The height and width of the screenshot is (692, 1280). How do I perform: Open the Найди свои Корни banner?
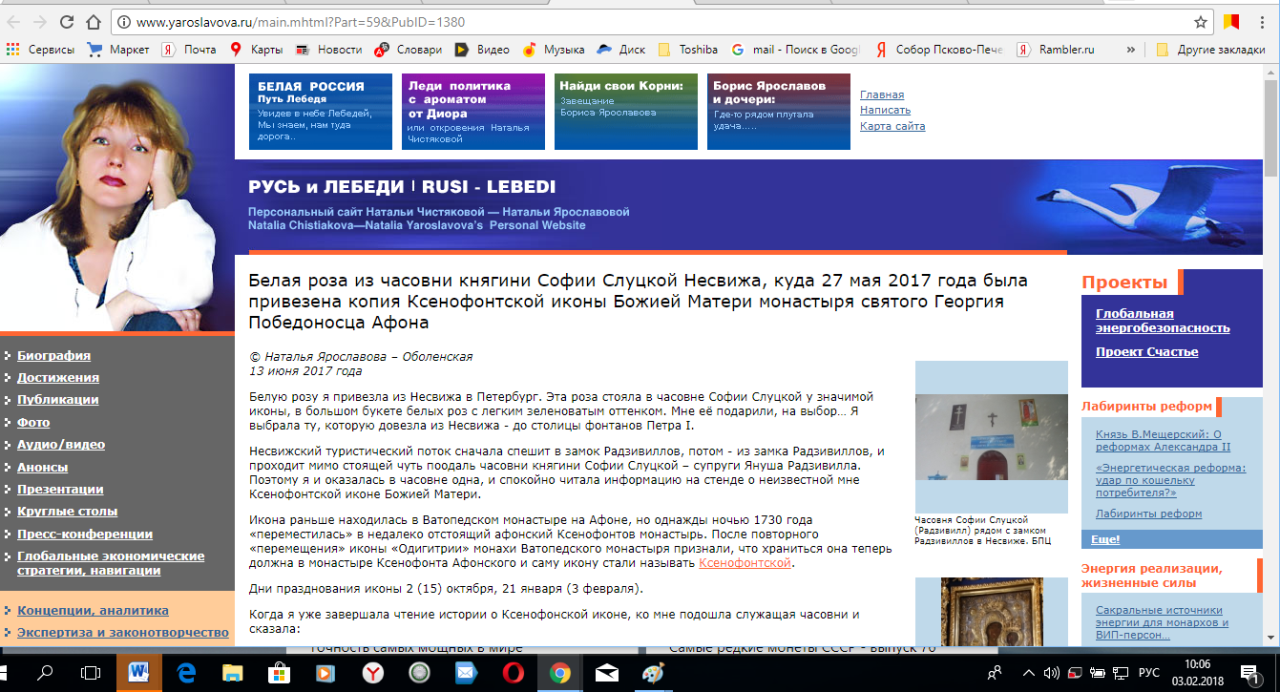[626, 112]
